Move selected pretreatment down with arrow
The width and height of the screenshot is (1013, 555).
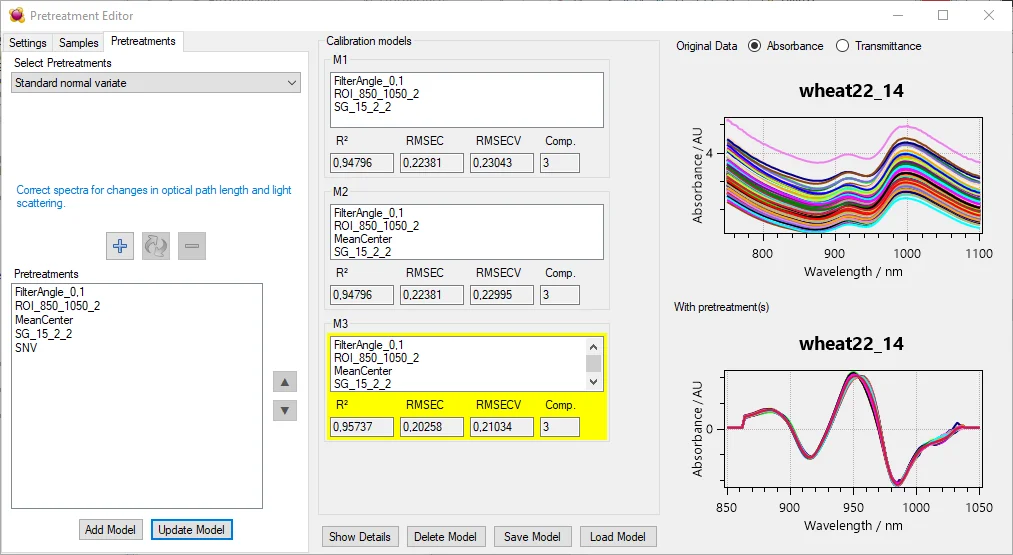pyautogui.click(x=285, y=410)
